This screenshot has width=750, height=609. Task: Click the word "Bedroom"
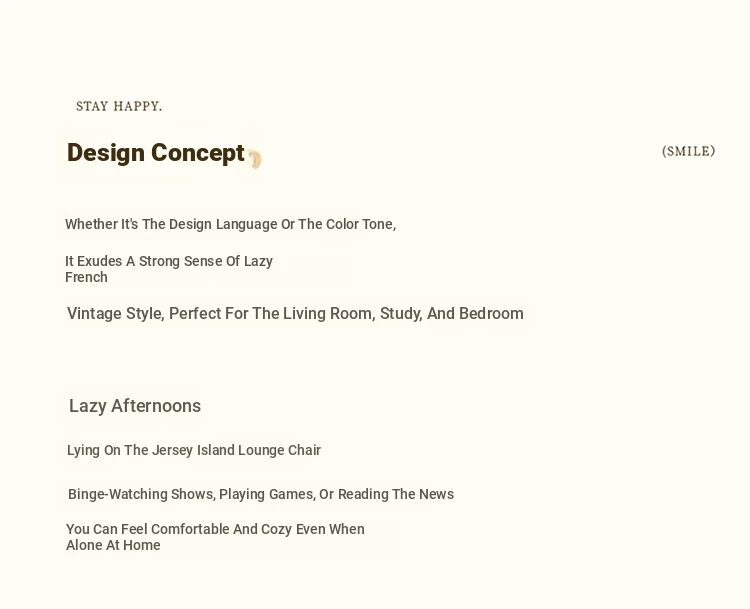[491, 314]
